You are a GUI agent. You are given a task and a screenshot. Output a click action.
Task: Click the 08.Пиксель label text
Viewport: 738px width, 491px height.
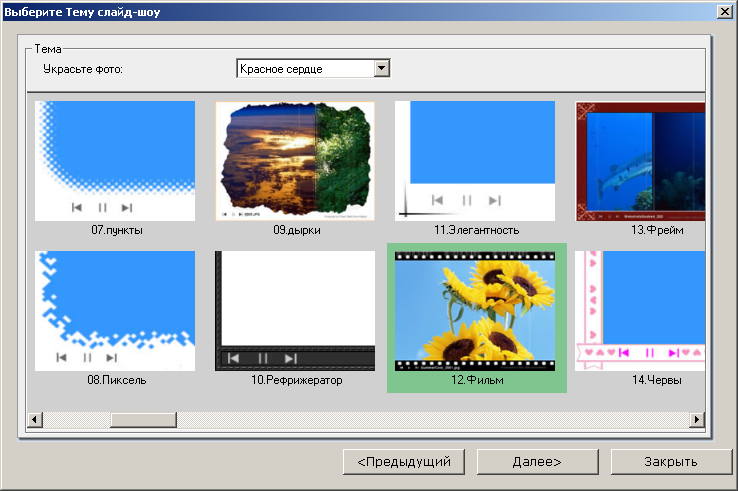[117, 380]
